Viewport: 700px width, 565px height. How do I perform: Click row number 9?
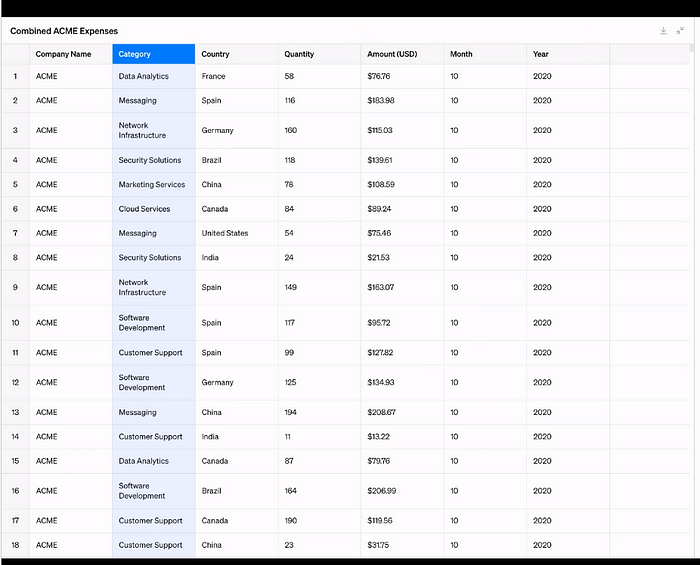pos(15,287)
